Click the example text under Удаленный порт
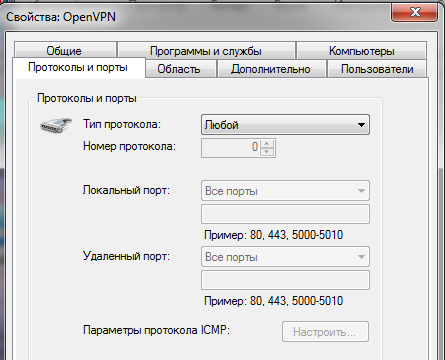This screenshot has width=445, height=360. (273, 301)
